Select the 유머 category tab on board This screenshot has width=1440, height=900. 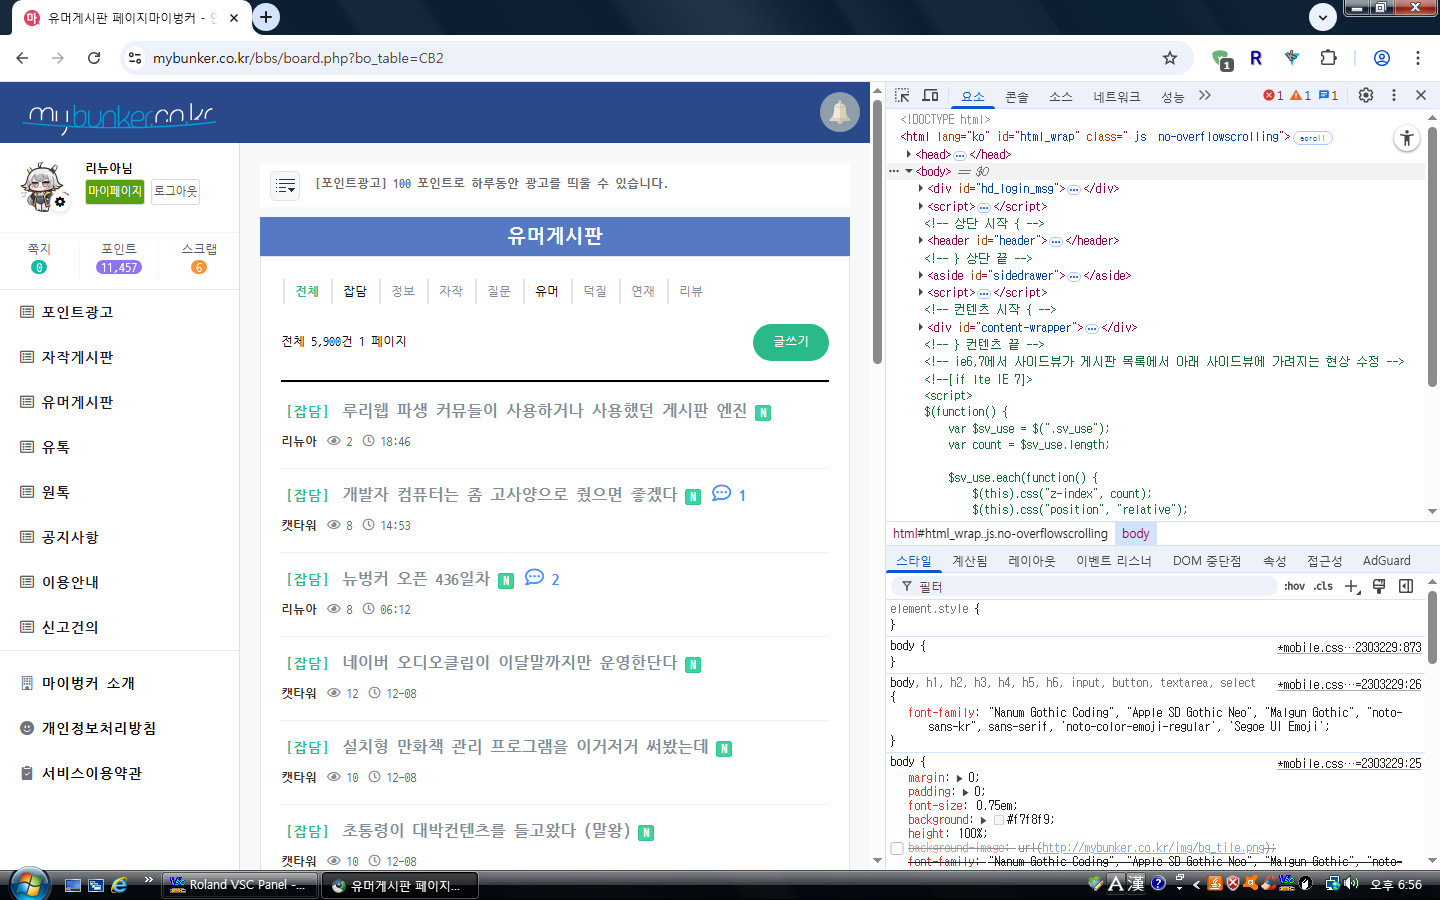click(546, 291)
